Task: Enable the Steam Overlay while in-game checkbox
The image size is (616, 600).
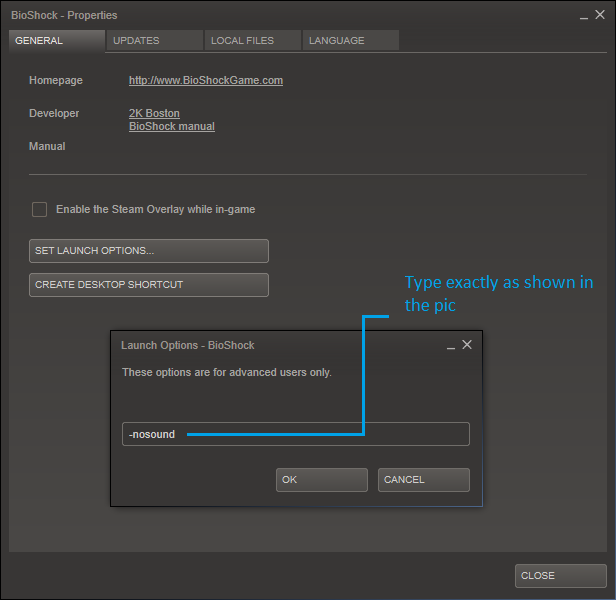Action: [x=40, y=209]
